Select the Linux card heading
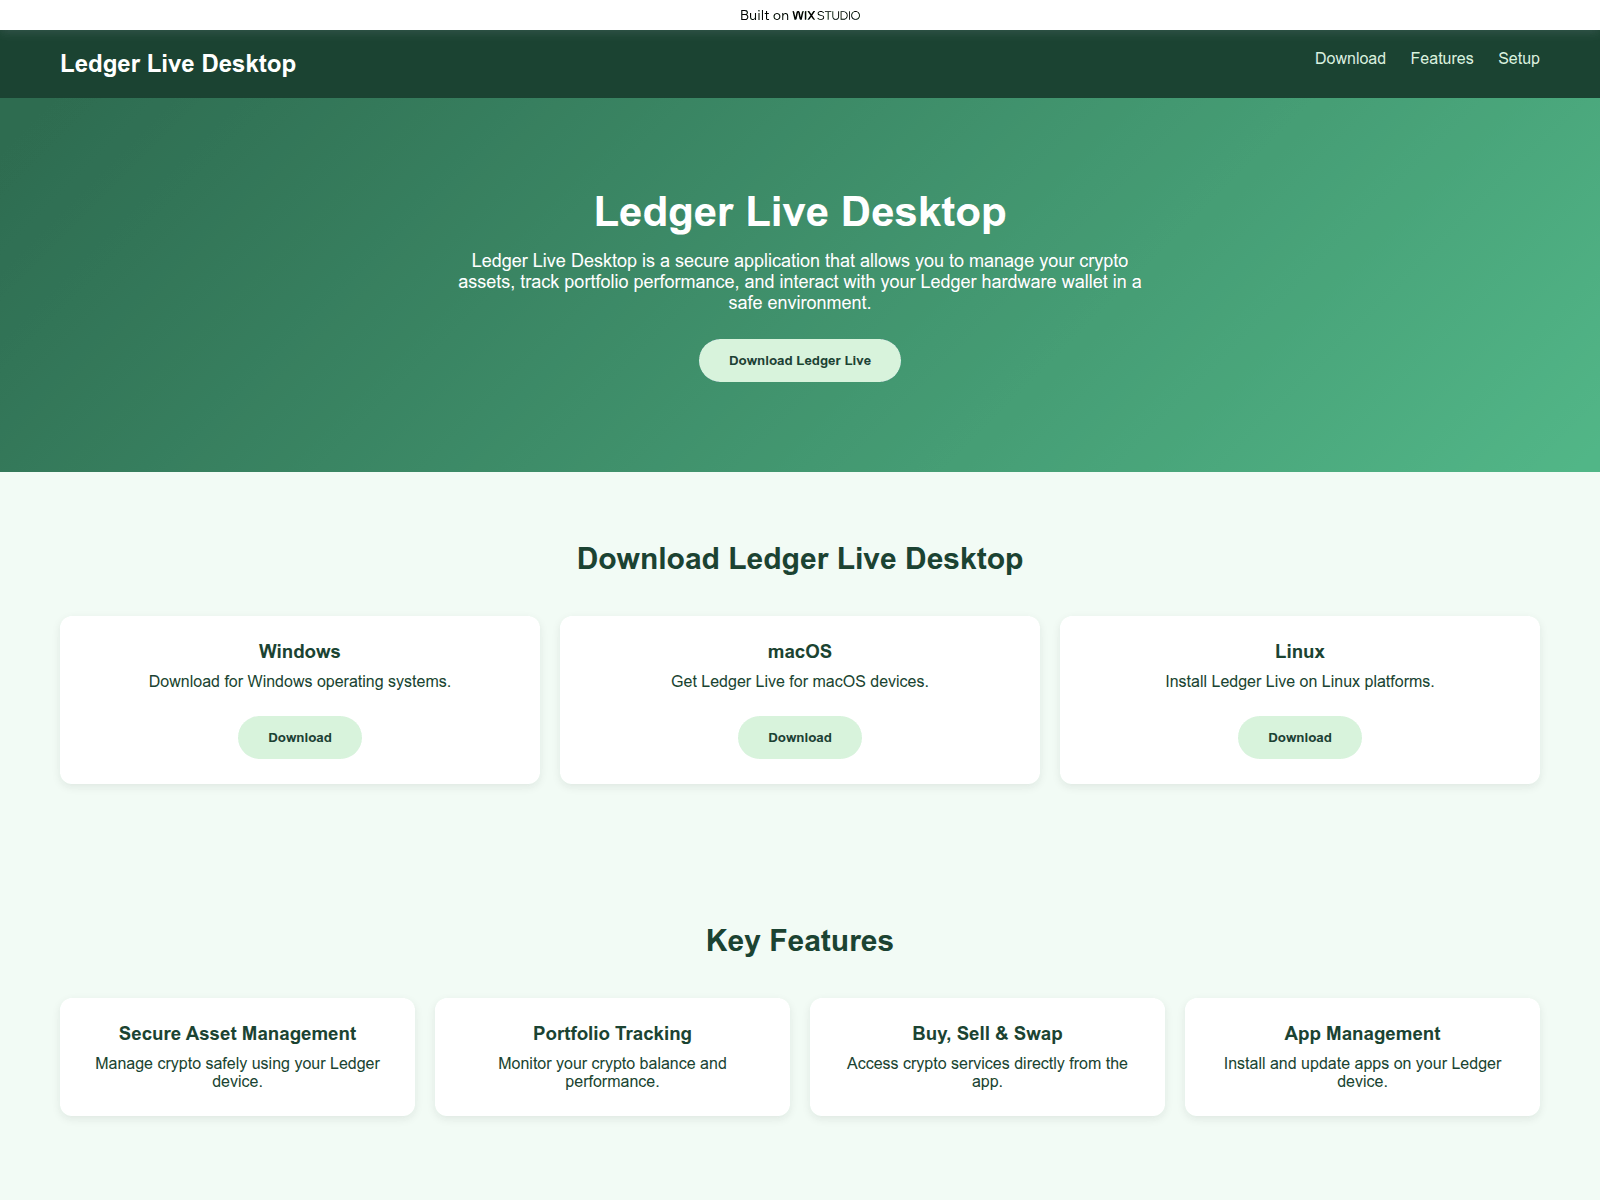 coord(1300,651)
